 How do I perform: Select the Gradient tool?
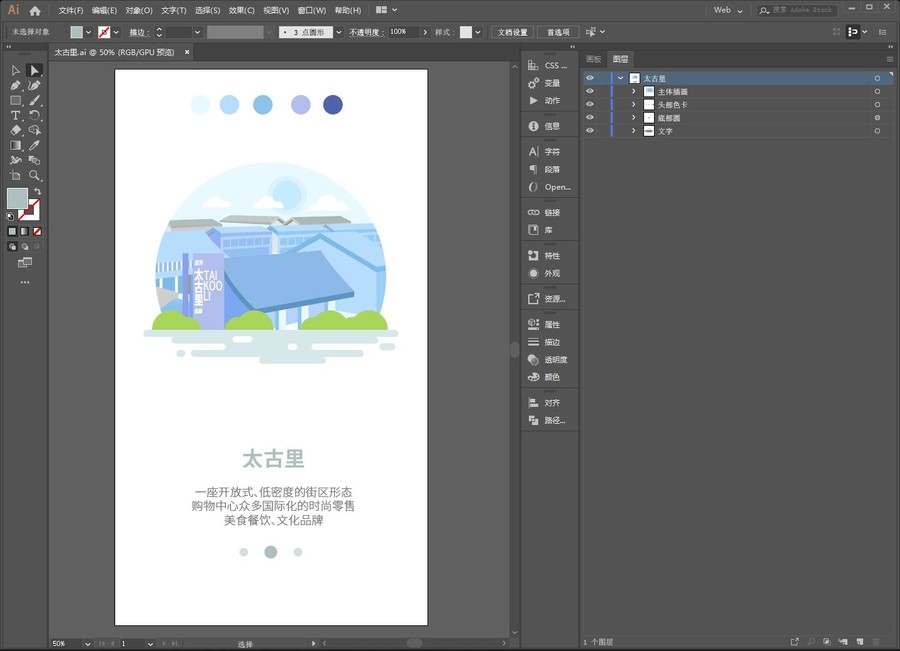pyautogui.click(x=15, y=145)
